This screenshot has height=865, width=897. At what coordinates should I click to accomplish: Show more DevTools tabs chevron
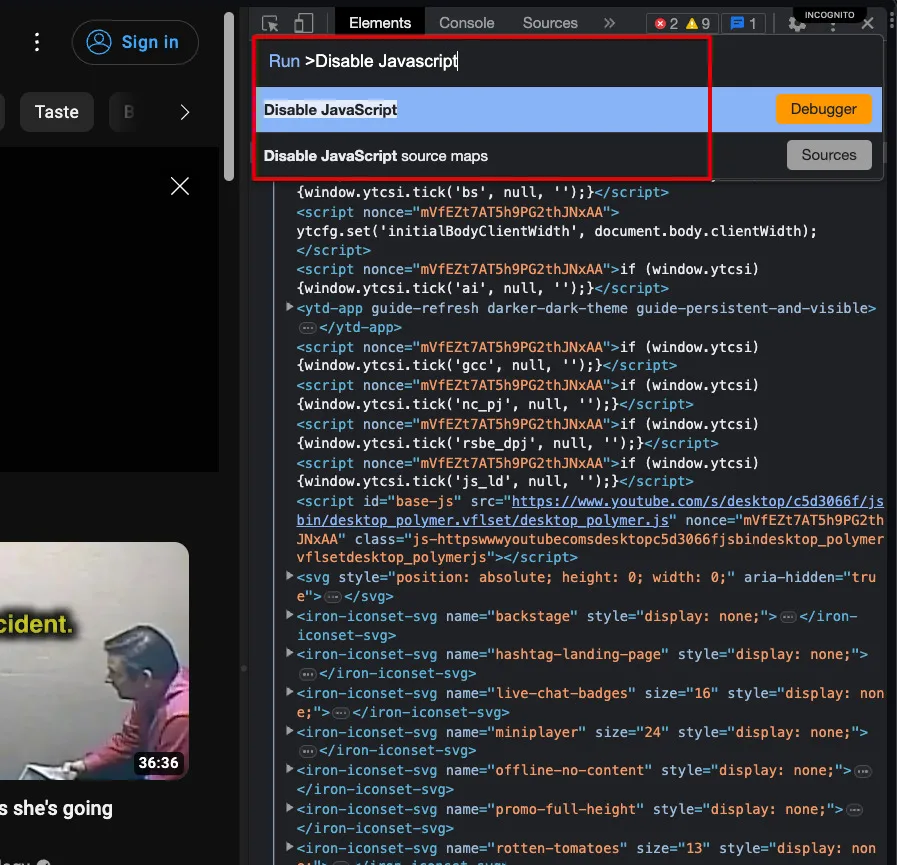(609, 23)
